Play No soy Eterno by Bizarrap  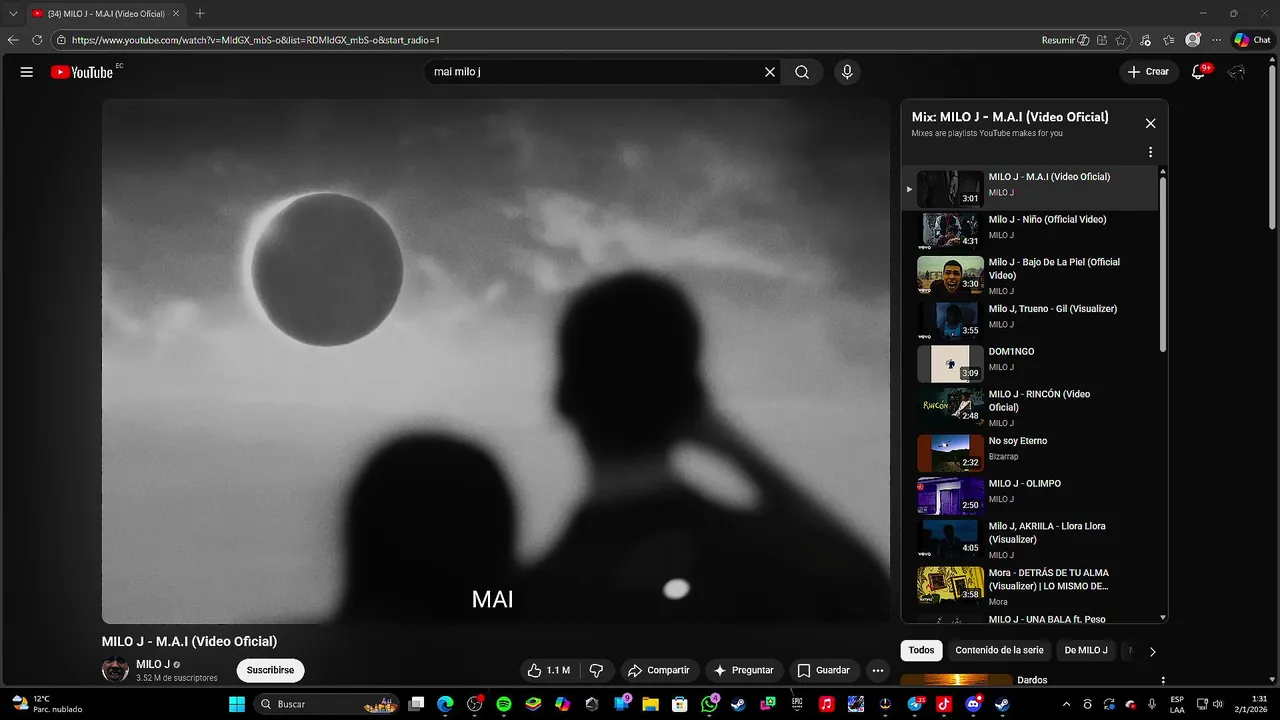click(1030, 451)
